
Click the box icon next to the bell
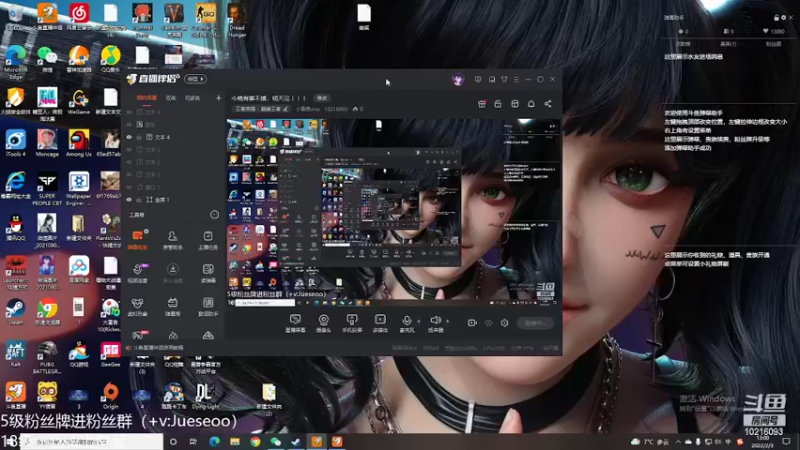click(515, 104)
